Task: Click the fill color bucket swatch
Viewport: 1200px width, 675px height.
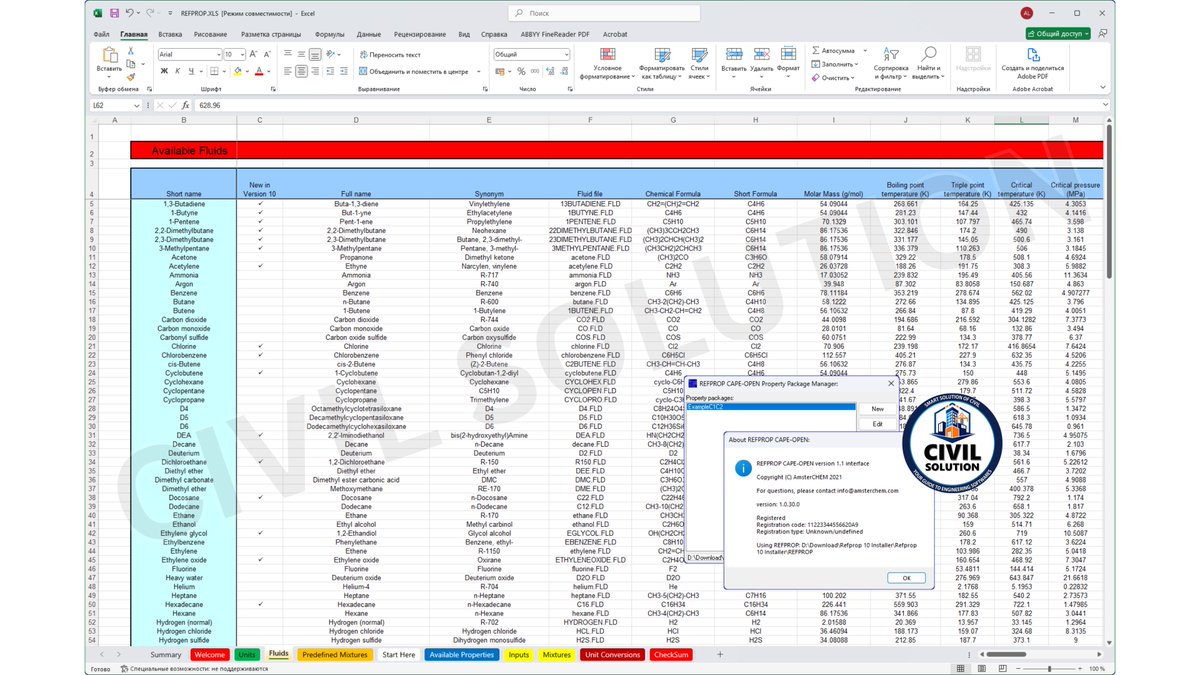Action: [x=239, y=72]
